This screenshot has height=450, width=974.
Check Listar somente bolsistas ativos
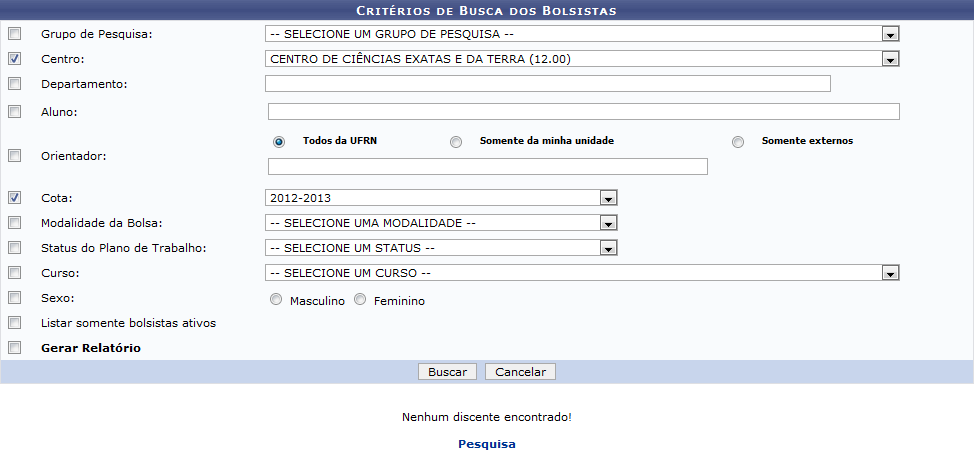click(x=14, y=323)
